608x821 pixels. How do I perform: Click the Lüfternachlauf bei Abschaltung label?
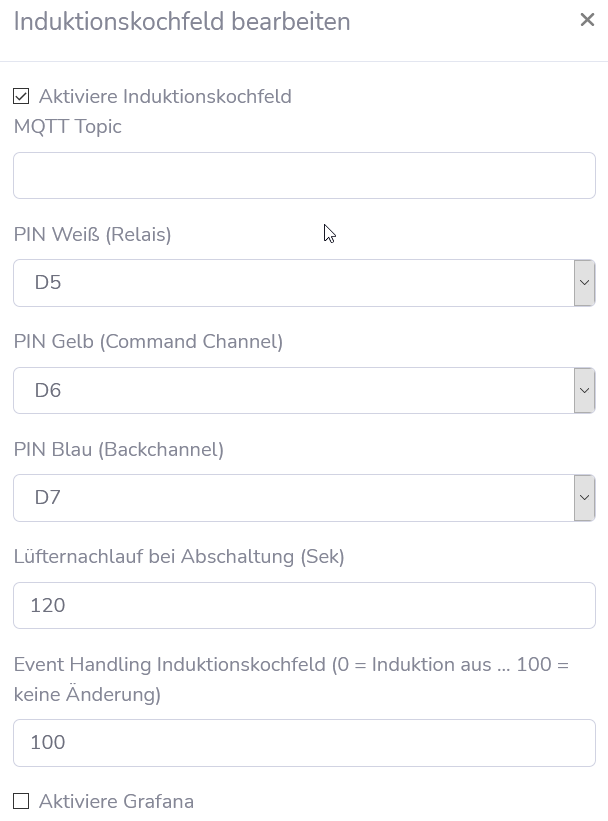click(x=179, y=557)
